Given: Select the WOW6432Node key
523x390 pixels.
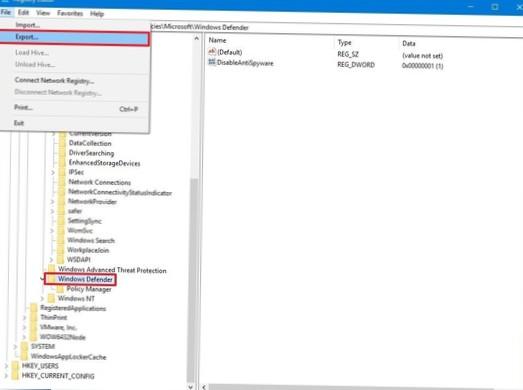Looking at the screenshot, I should 62,337.
